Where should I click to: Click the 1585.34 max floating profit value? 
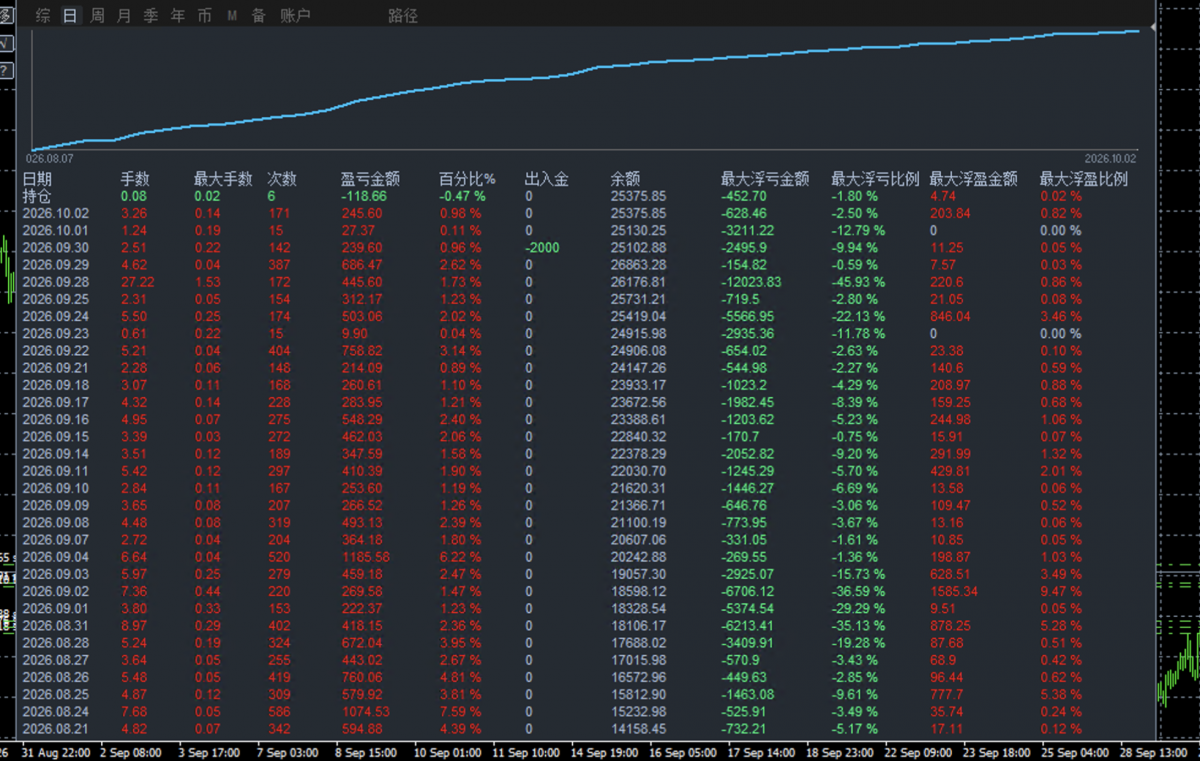(x=954, y=591)
